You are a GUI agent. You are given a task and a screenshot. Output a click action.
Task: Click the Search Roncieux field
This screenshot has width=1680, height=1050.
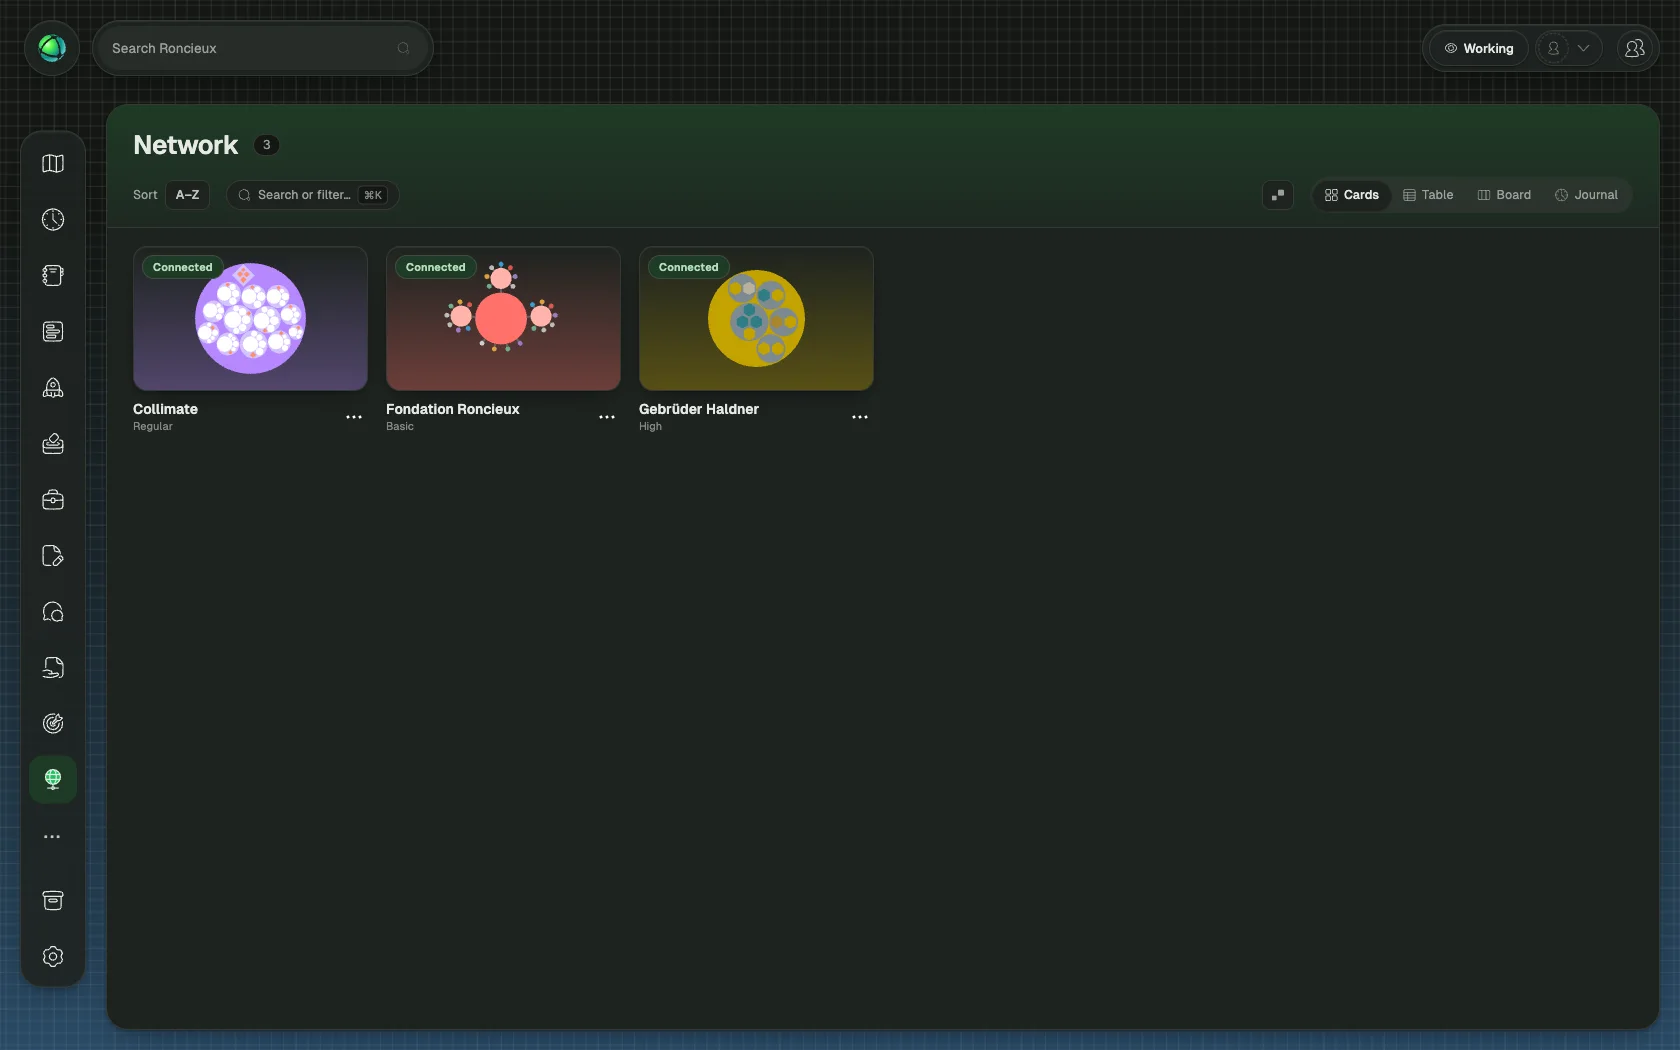pos(262,48)
